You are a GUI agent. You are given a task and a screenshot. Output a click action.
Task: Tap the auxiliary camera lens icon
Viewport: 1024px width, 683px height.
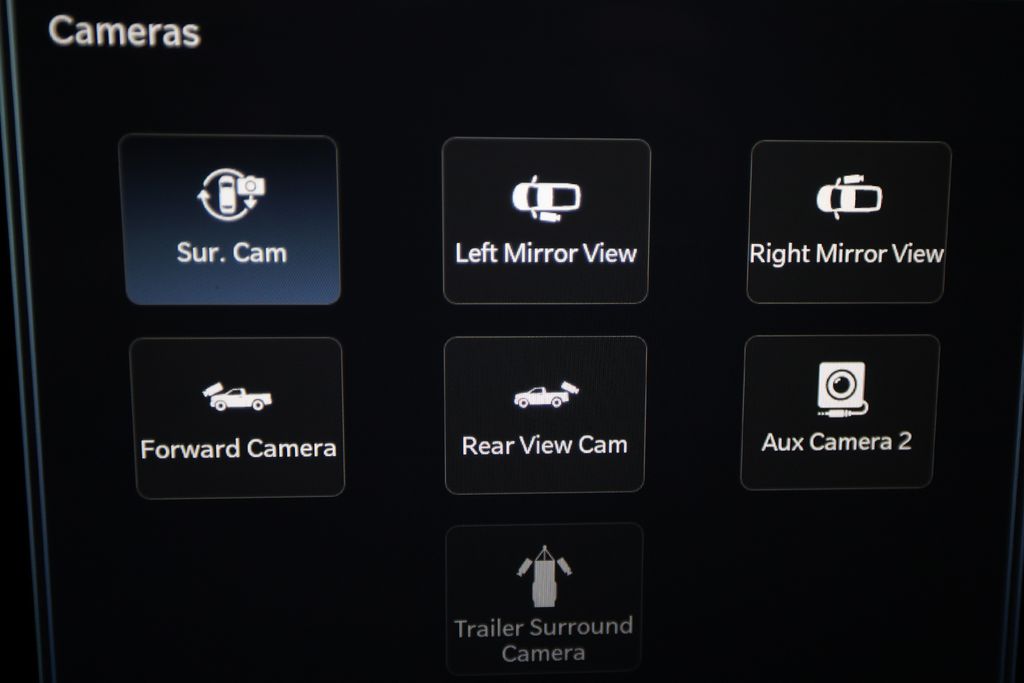coord(842,389)
